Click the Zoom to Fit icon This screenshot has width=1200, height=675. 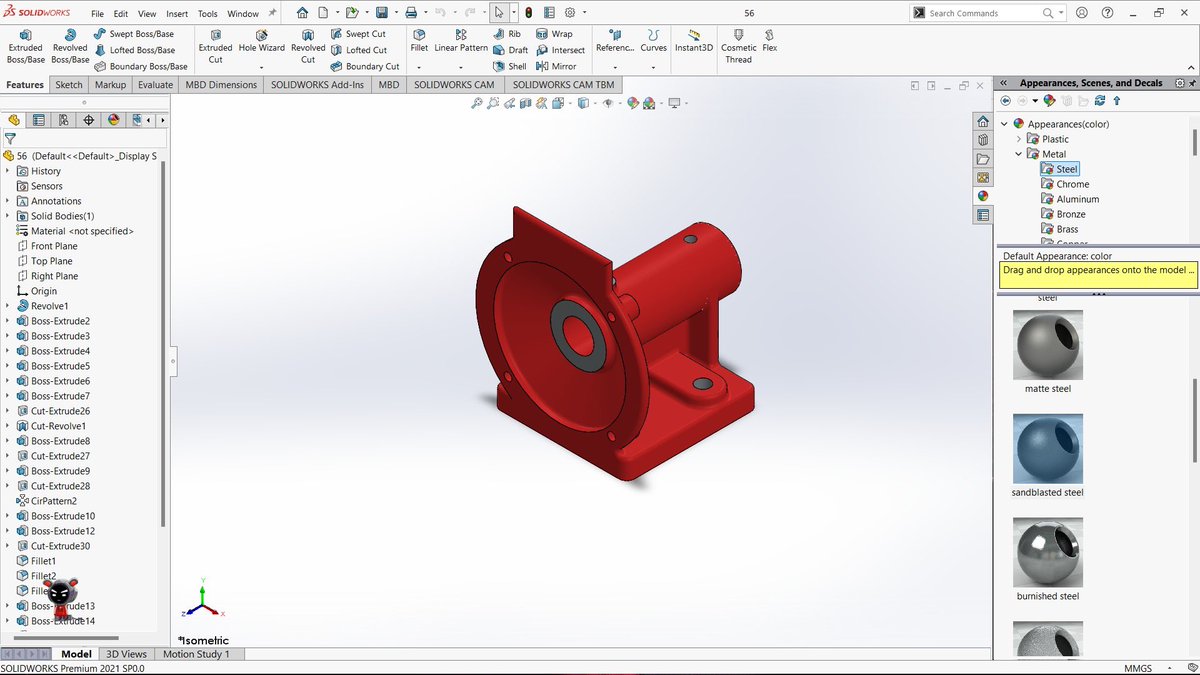coord(477,104)
